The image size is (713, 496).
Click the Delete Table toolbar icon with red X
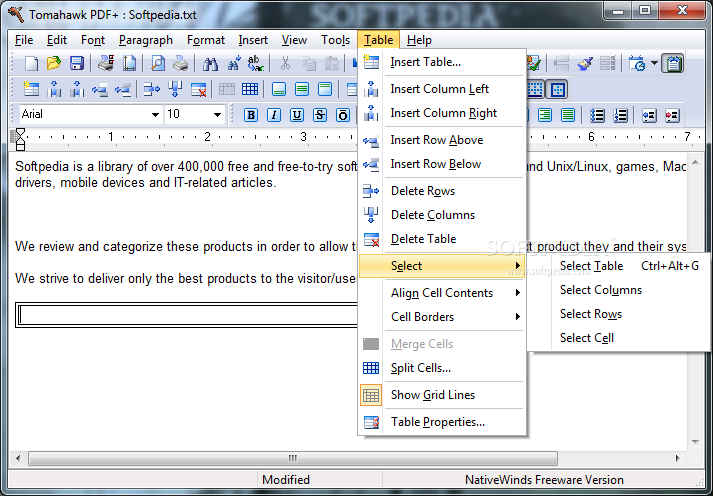pos(199,89)
